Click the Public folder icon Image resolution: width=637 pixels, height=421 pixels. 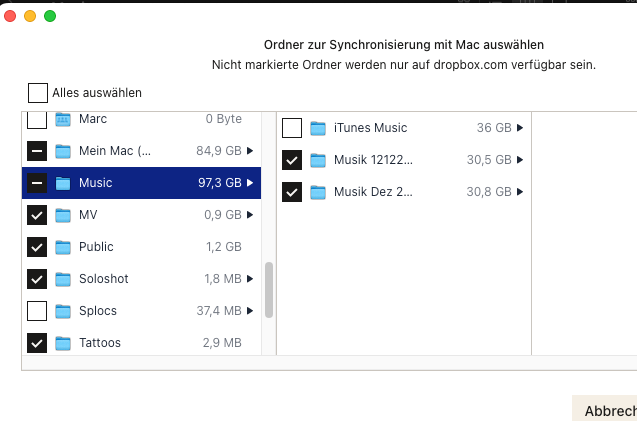(x=63, y=247)
